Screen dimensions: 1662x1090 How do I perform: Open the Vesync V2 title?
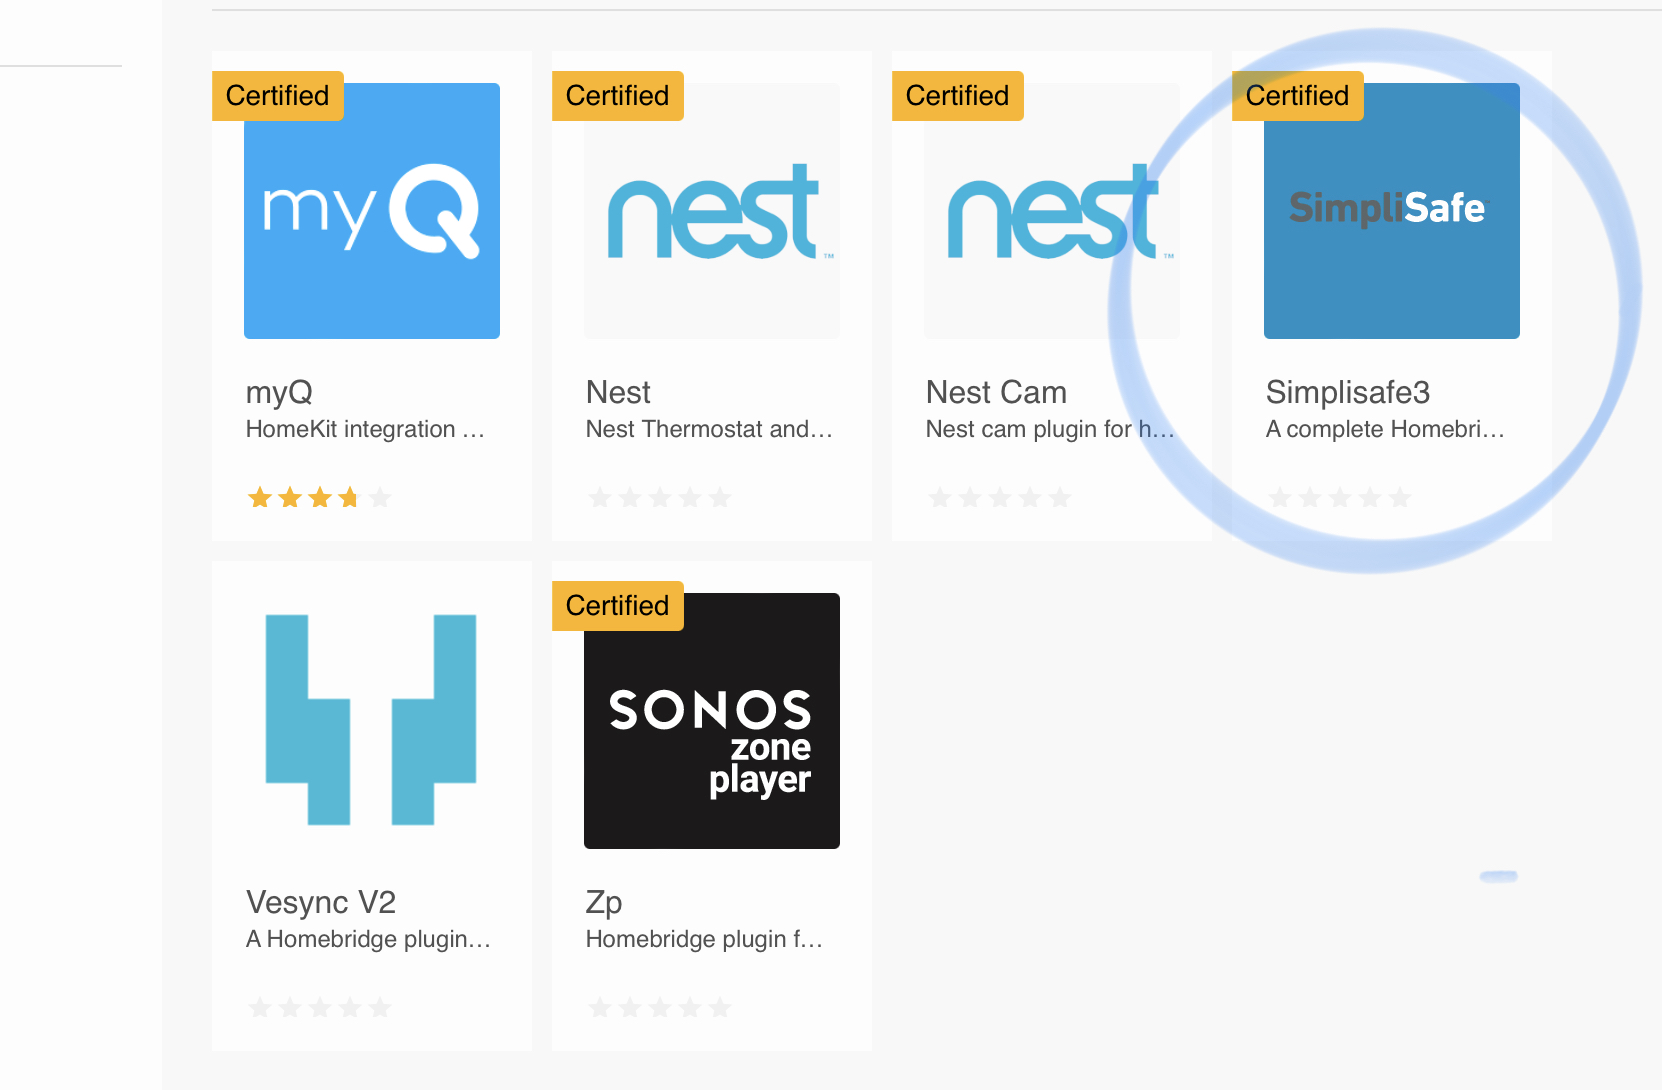click(x=321, y=902)
